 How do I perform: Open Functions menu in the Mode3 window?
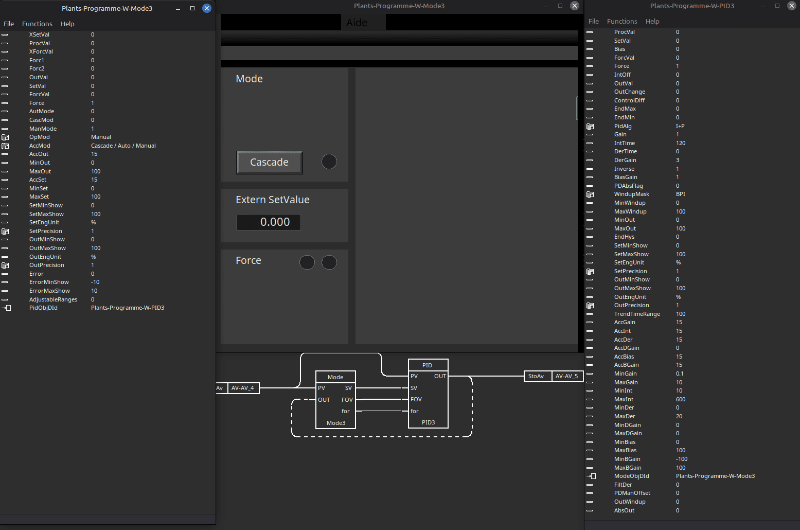[x=37, y=23]
